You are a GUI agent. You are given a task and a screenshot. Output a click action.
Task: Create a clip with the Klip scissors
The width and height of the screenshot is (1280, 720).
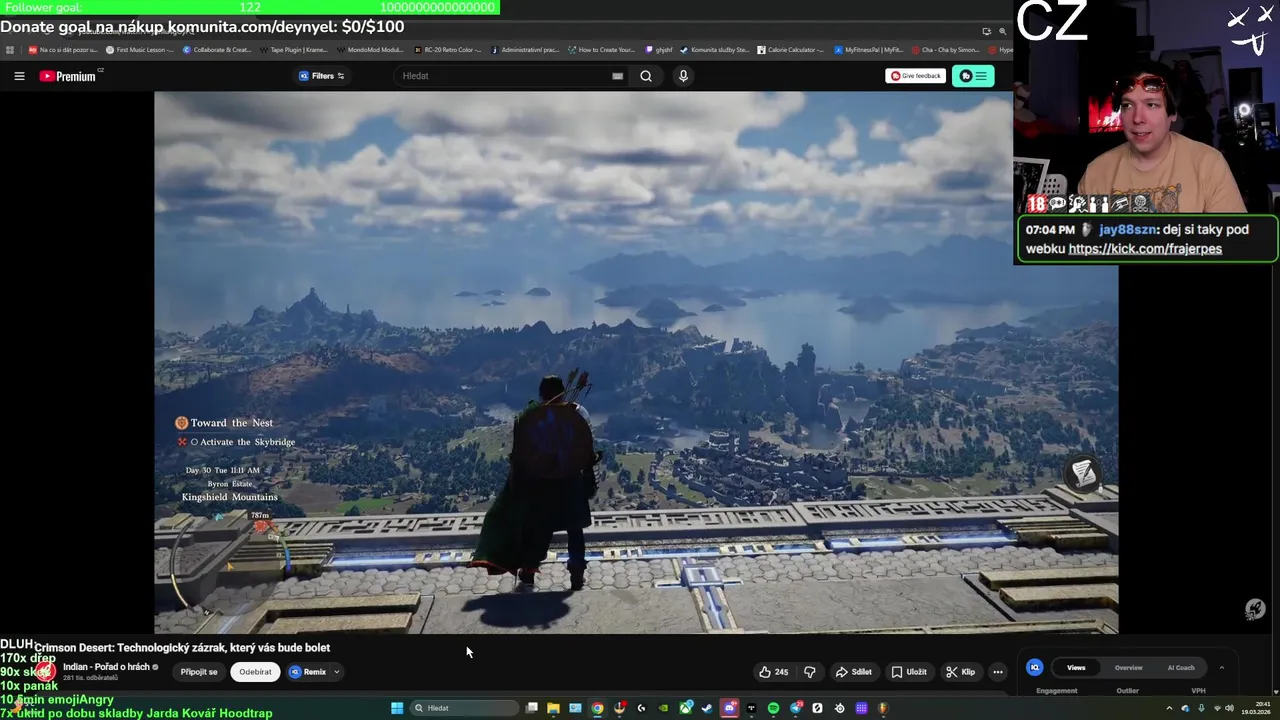pos(961,672)
